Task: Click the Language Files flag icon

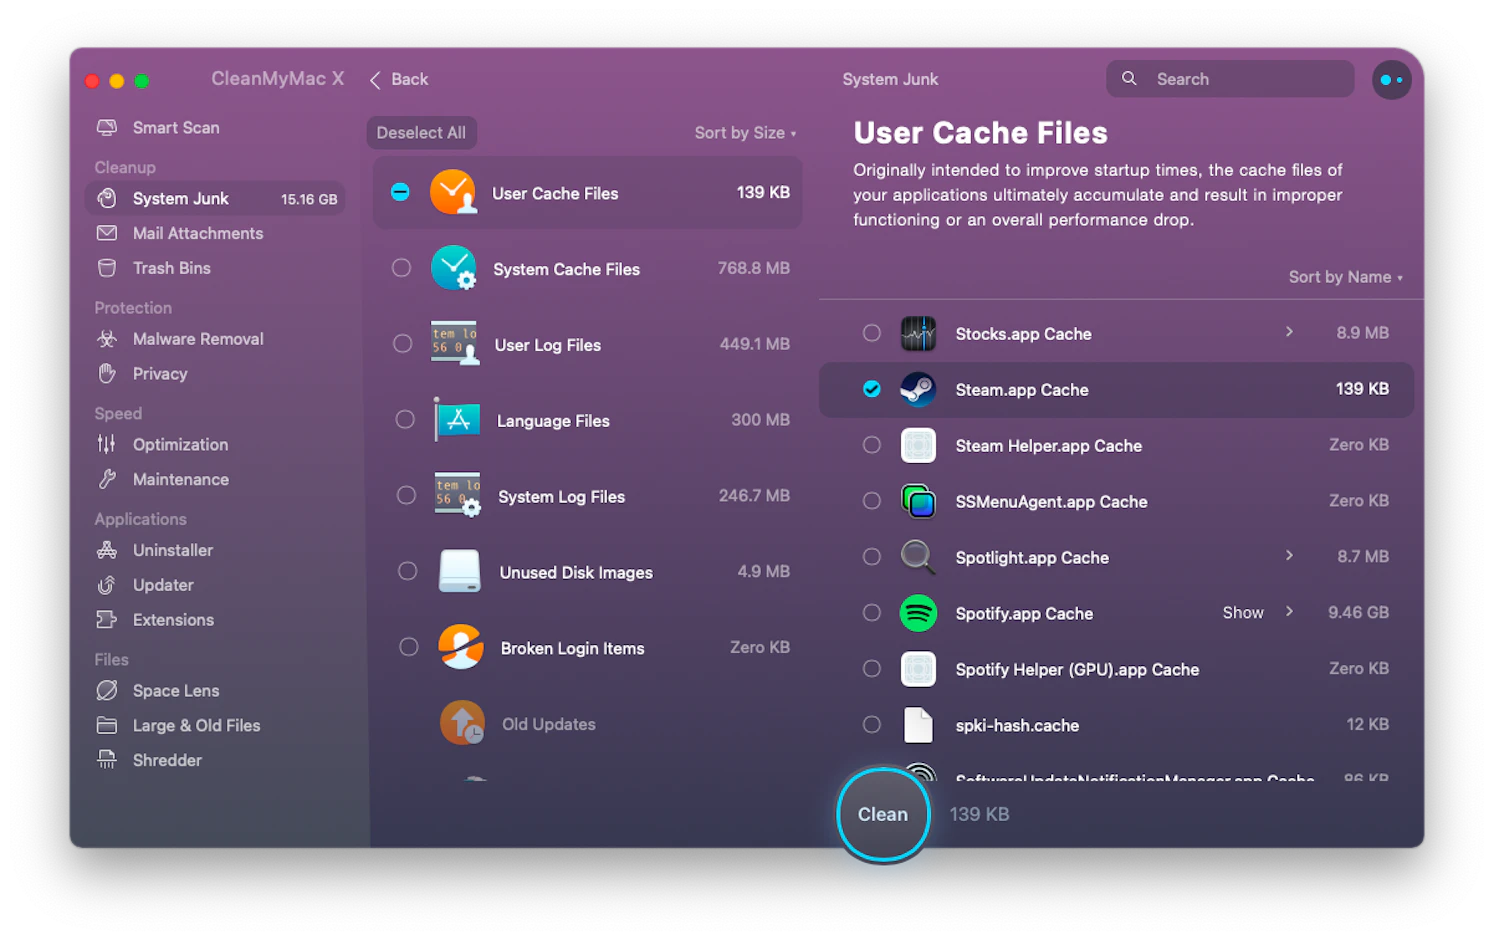Action: pos(457,420)
